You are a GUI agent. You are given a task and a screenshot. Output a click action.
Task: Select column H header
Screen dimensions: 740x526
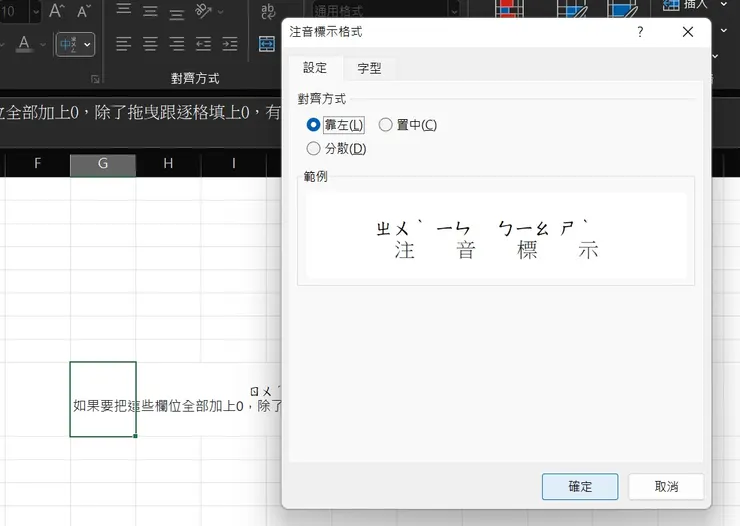pyautogui.click(x=168, y=164)
